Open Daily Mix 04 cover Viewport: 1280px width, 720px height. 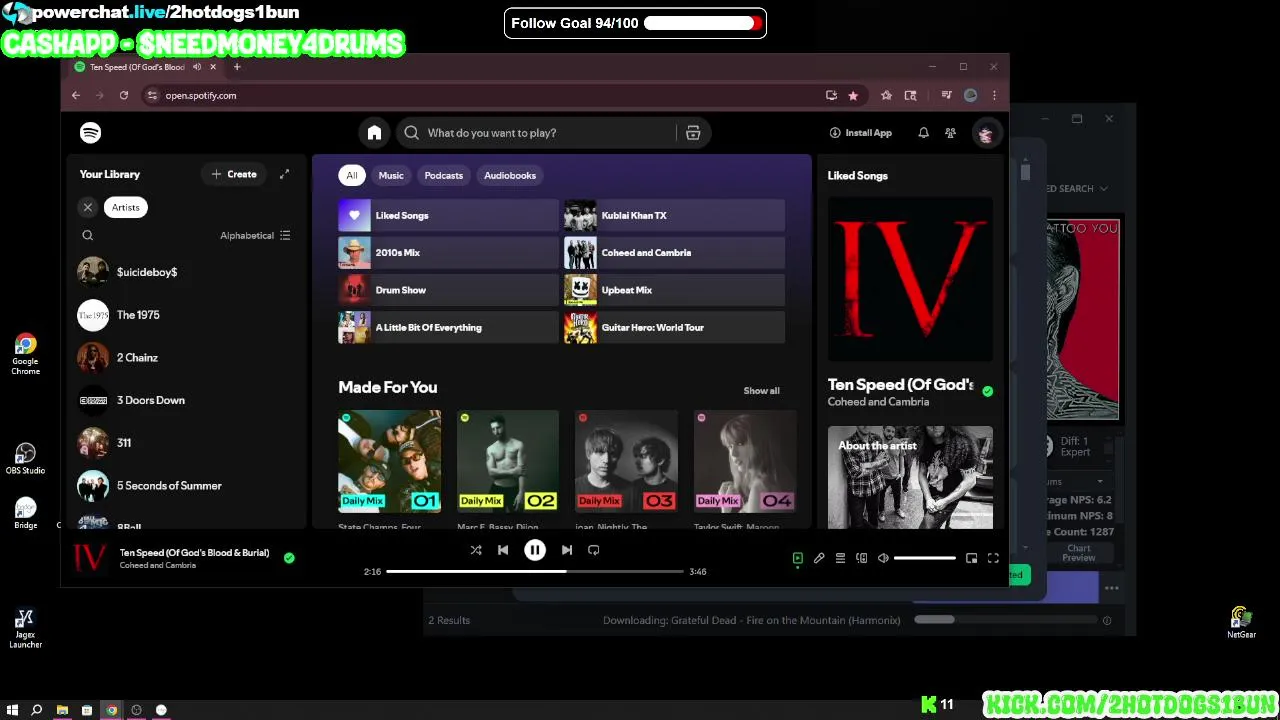click(x=745, y=461)
